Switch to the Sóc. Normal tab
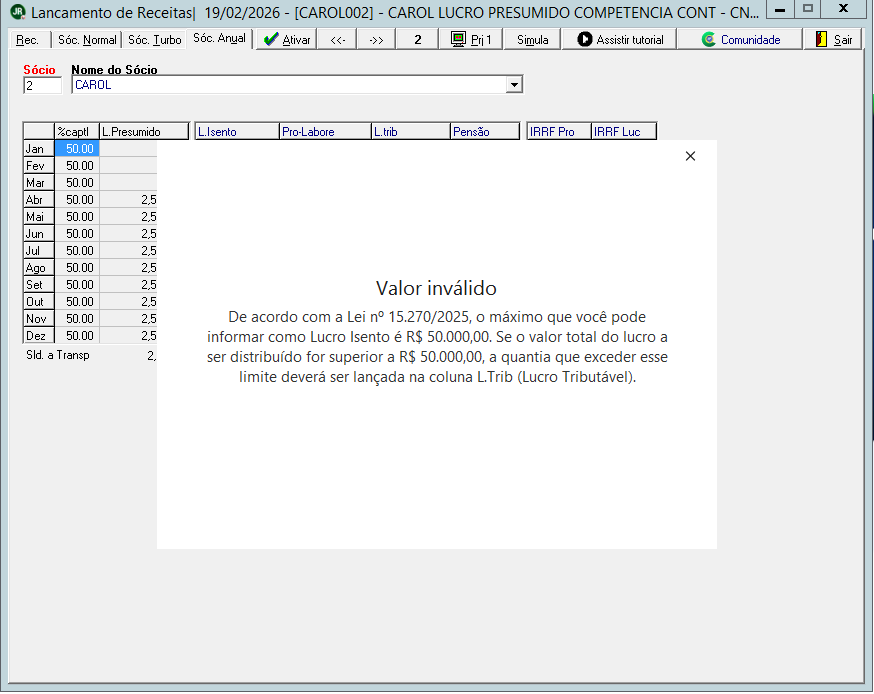The height and width of the screenshot is (694, 874). click(87, 40)
